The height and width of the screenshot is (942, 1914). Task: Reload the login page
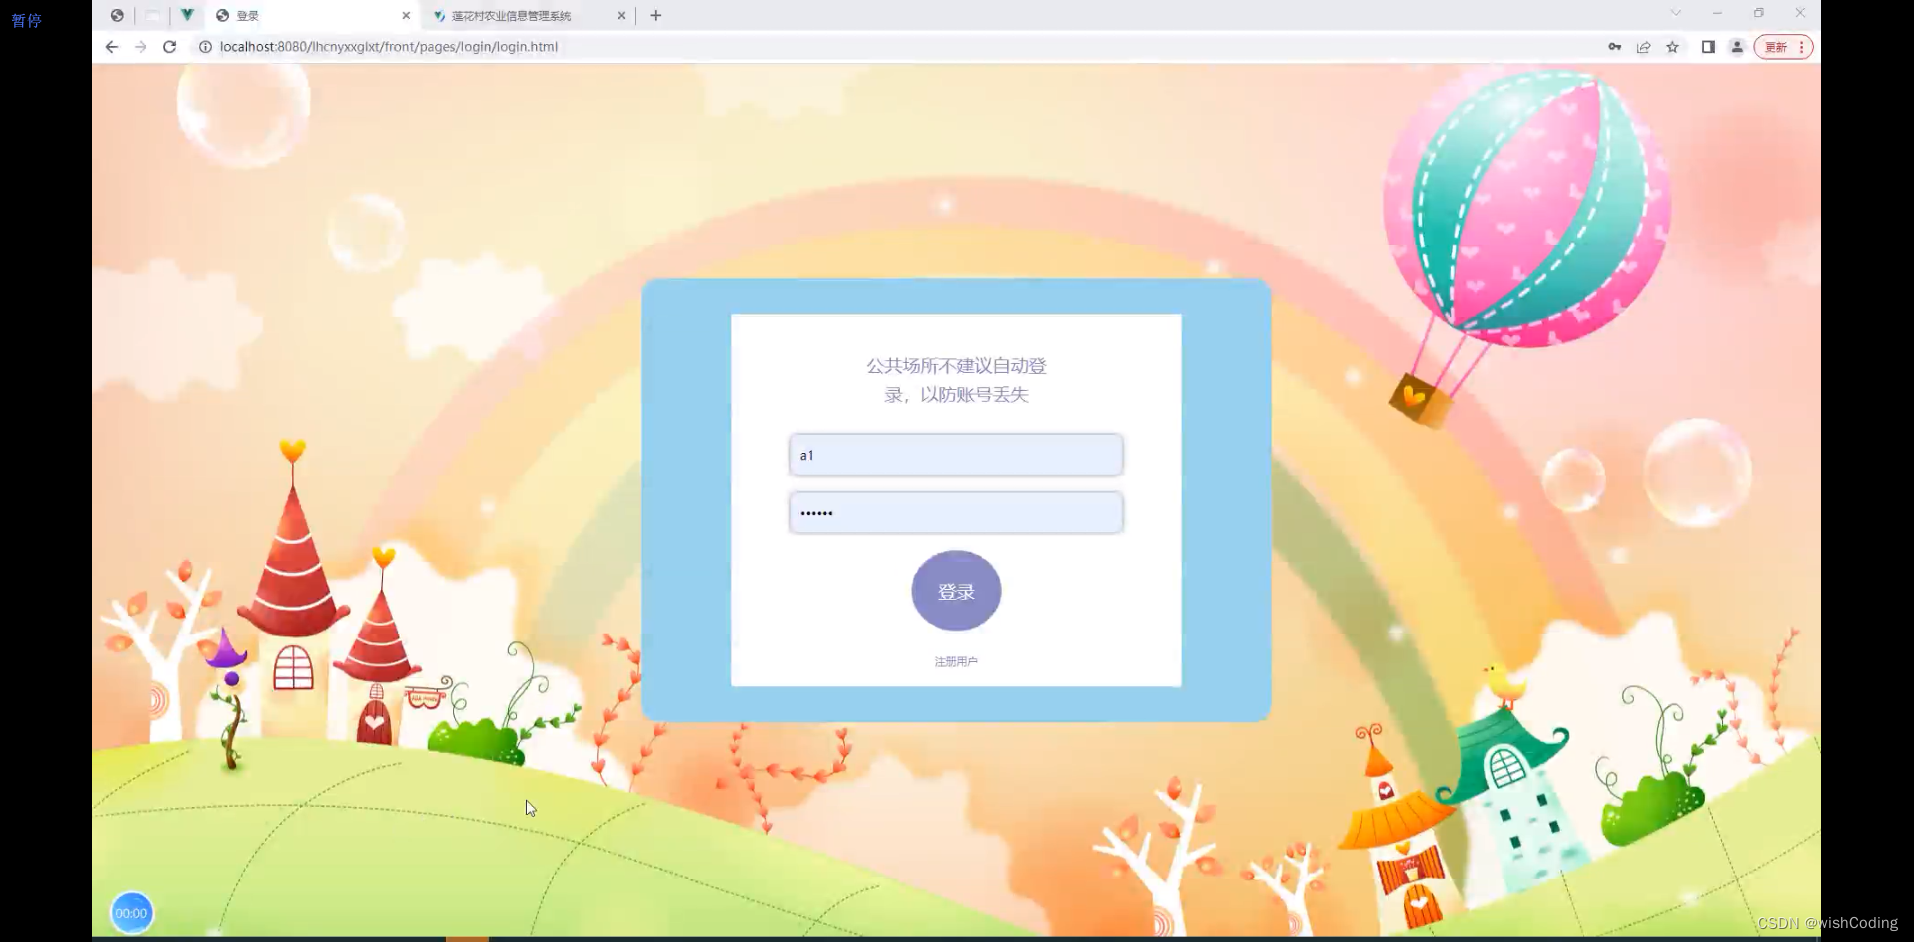click(x=170, y=47)
